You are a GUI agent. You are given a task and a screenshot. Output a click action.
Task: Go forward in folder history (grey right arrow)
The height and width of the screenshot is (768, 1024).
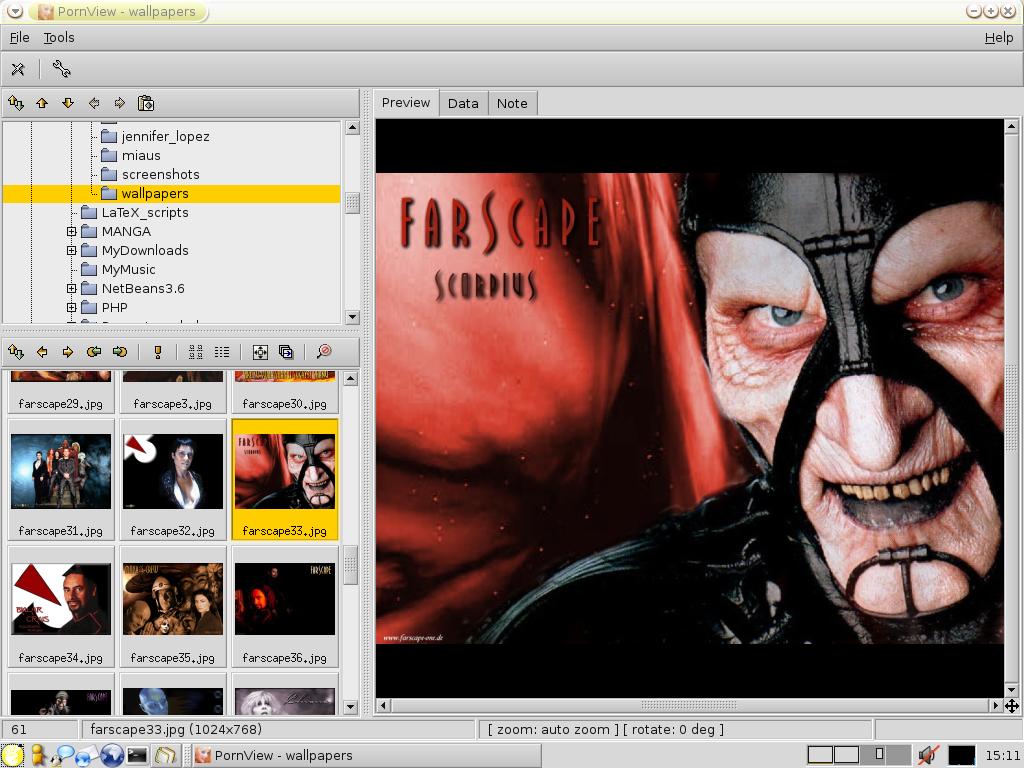[120, 103]
